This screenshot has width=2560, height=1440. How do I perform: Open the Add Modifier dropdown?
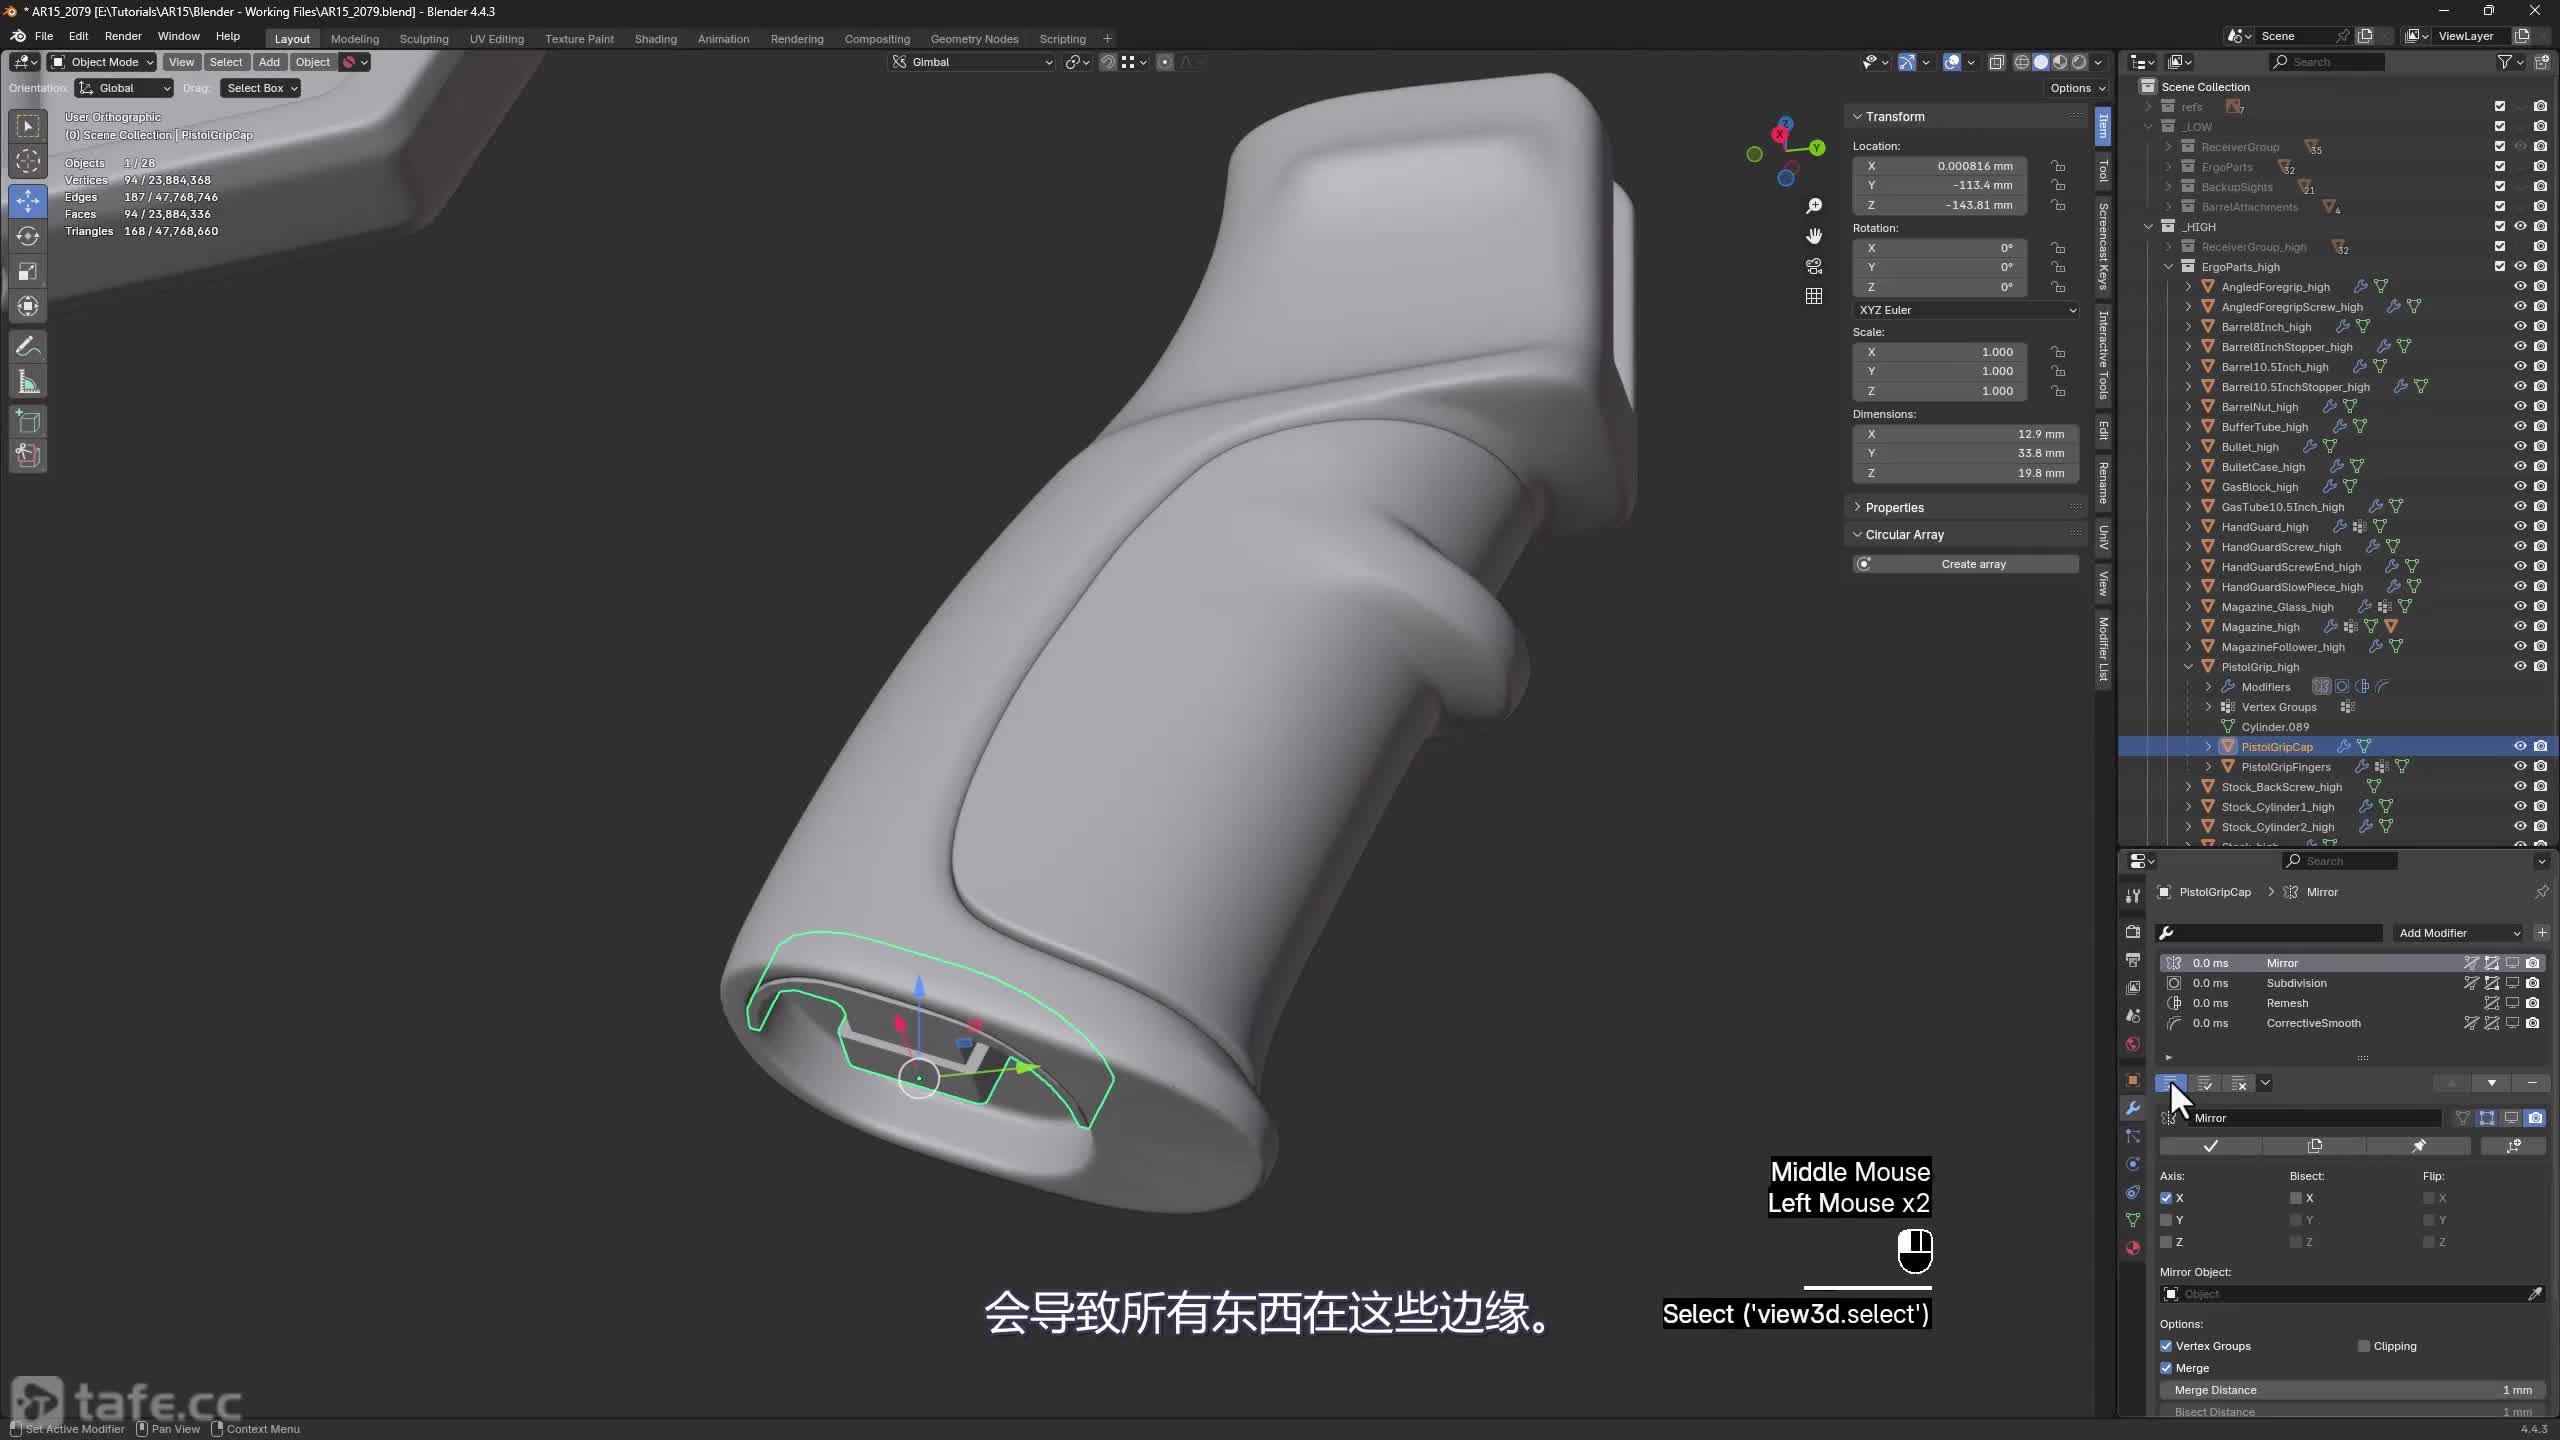2459,933
